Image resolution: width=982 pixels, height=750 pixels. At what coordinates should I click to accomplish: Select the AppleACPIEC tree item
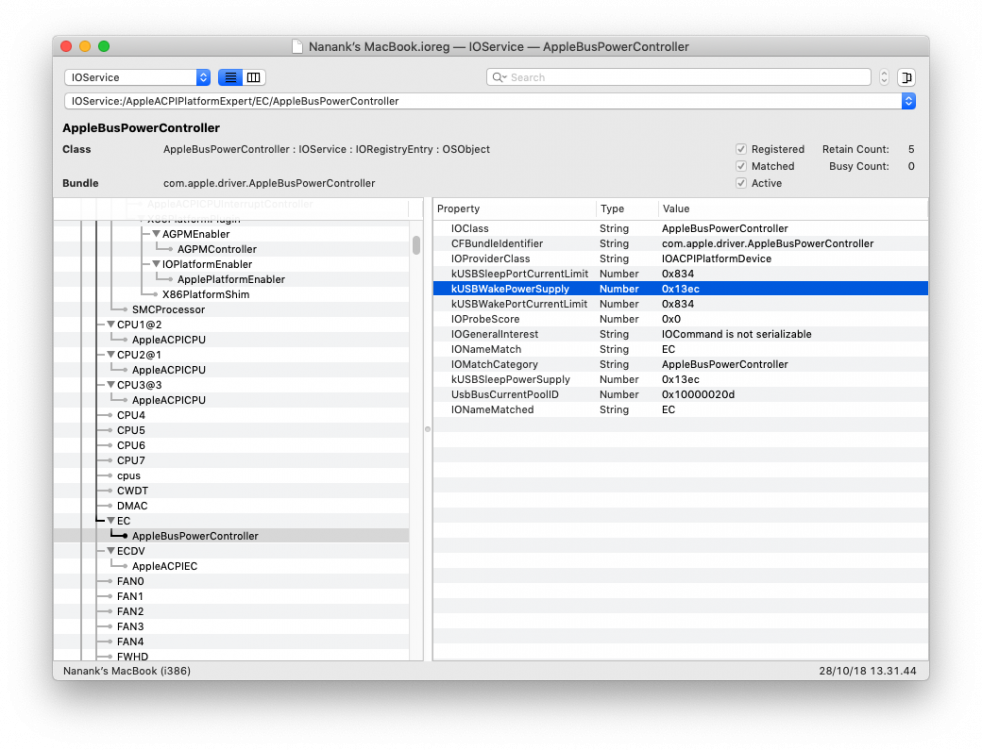[x=165, y=566]
